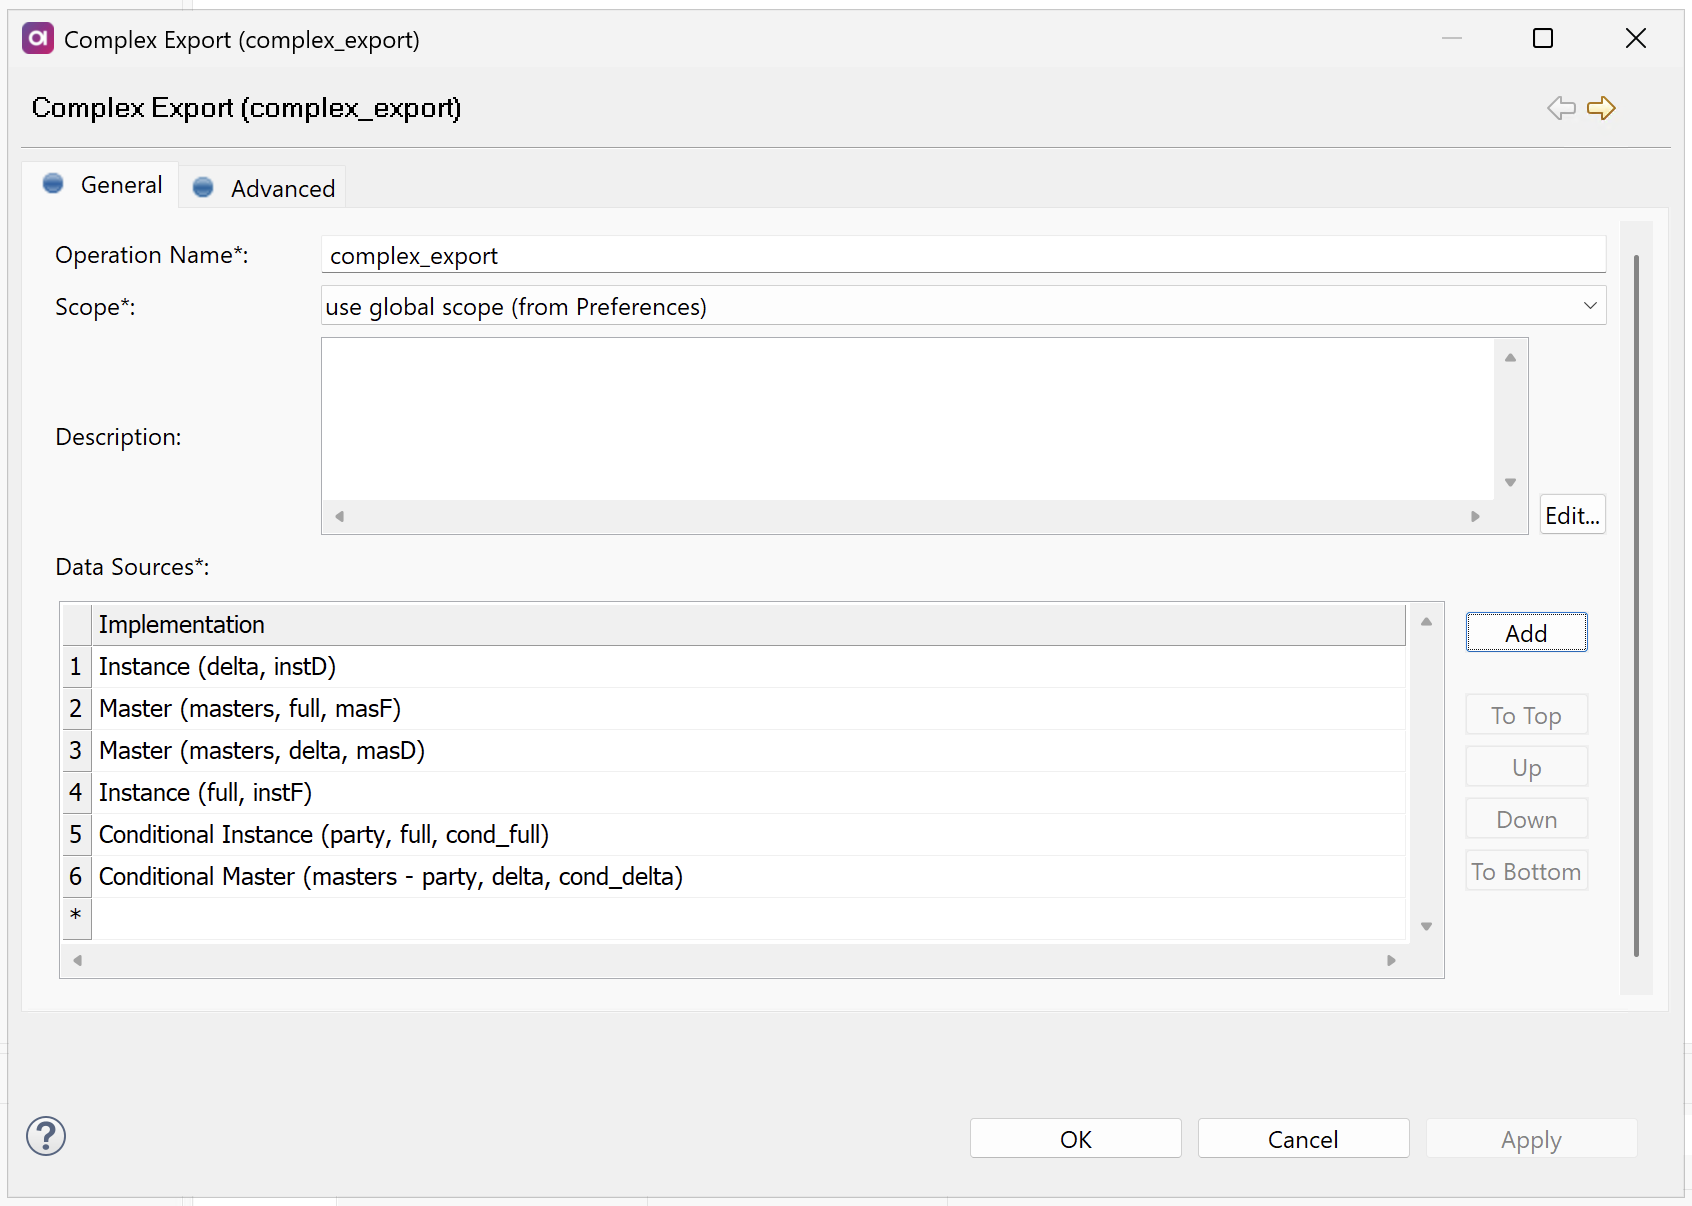
Task: Select the row Conditional Master (masters - party, delta, cond_delta)
Action: (390, 876)
